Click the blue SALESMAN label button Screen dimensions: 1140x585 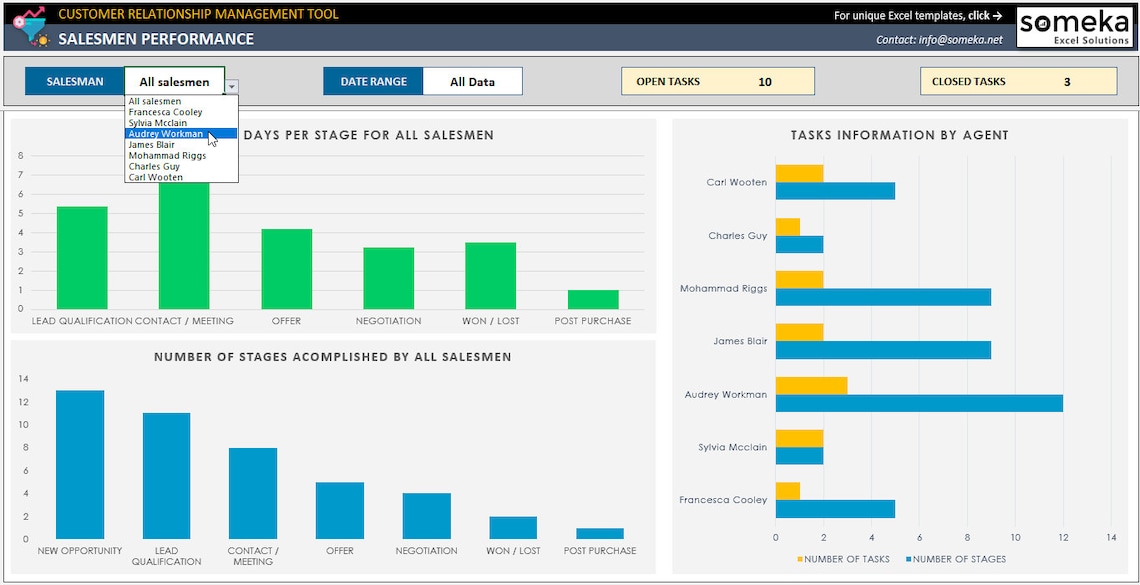(x=74, y=81)
